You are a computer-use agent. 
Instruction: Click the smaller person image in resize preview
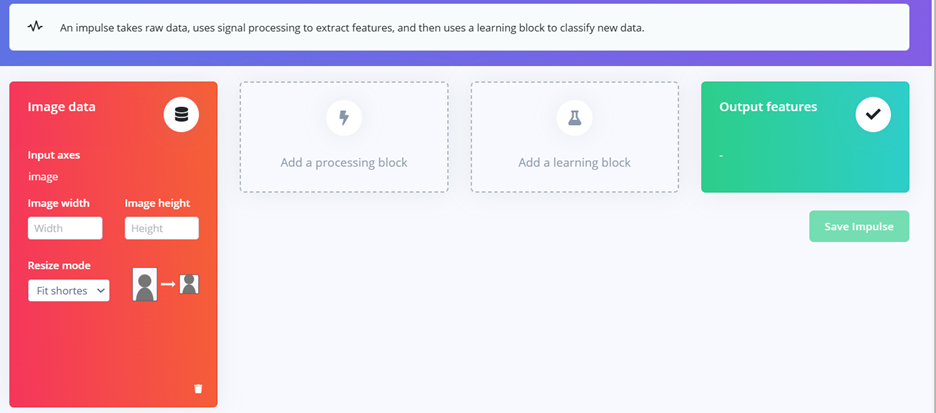point(189,284)
